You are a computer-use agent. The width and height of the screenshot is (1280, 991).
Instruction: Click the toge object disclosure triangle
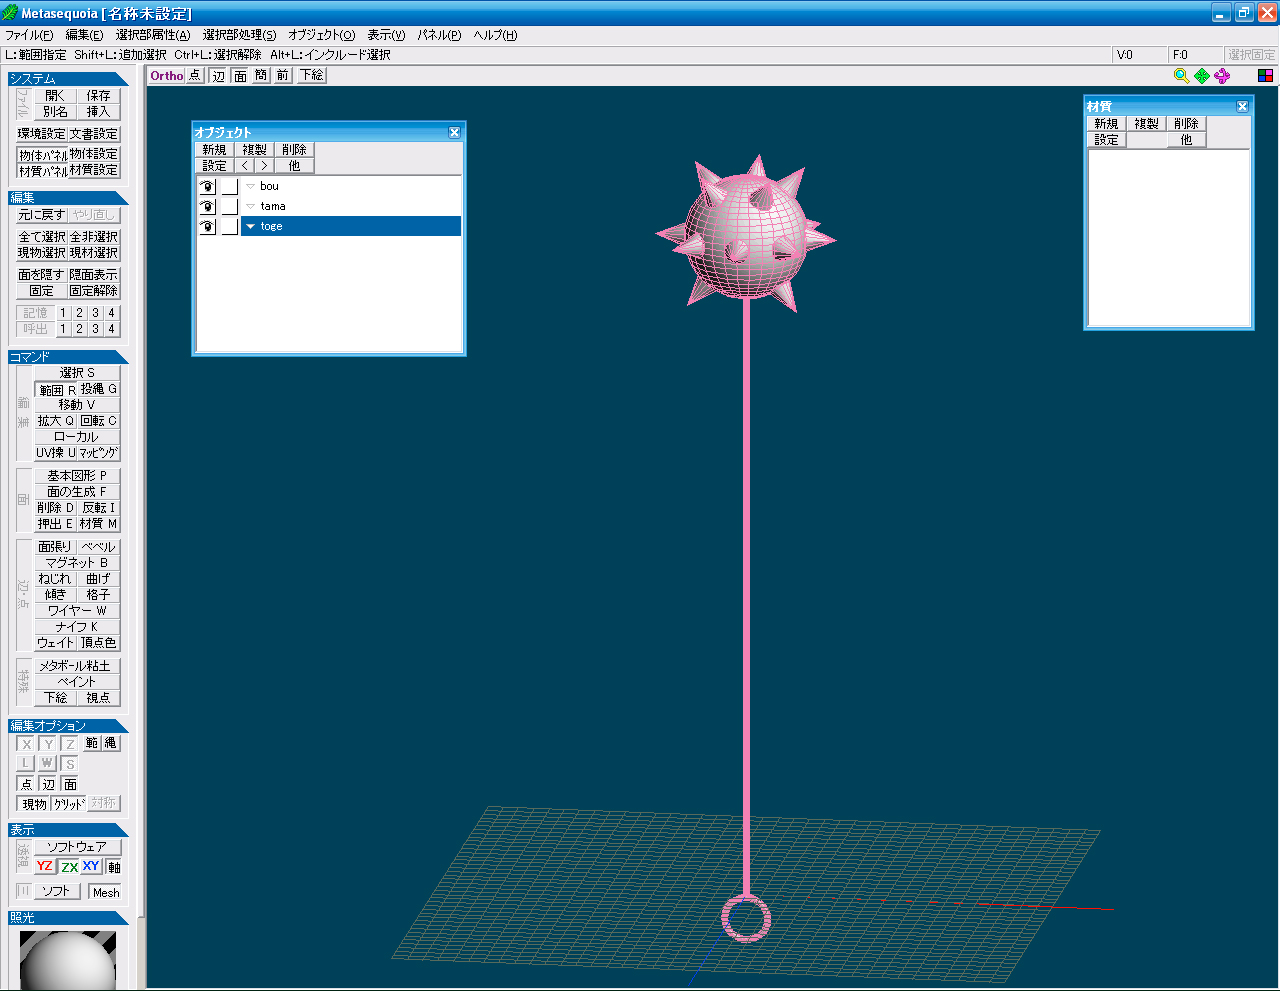pos(250,227)
